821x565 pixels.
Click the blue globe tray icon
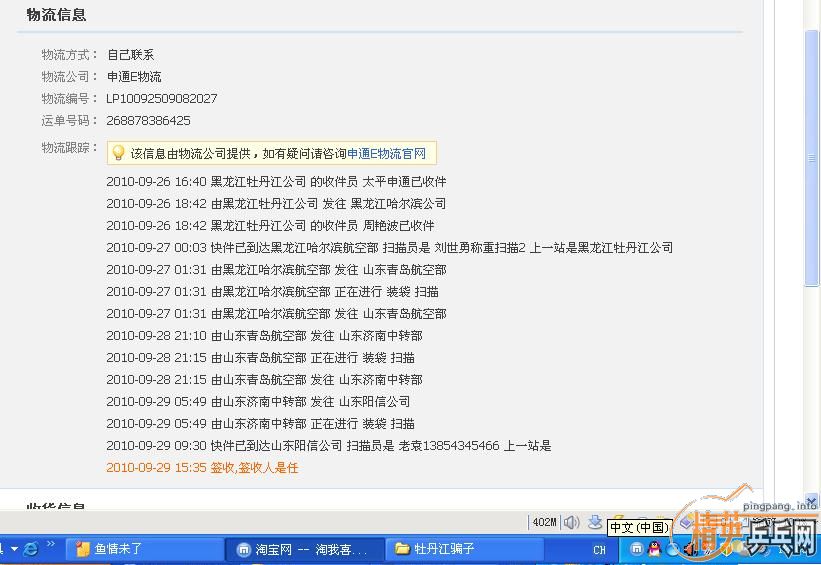point(673,549)
